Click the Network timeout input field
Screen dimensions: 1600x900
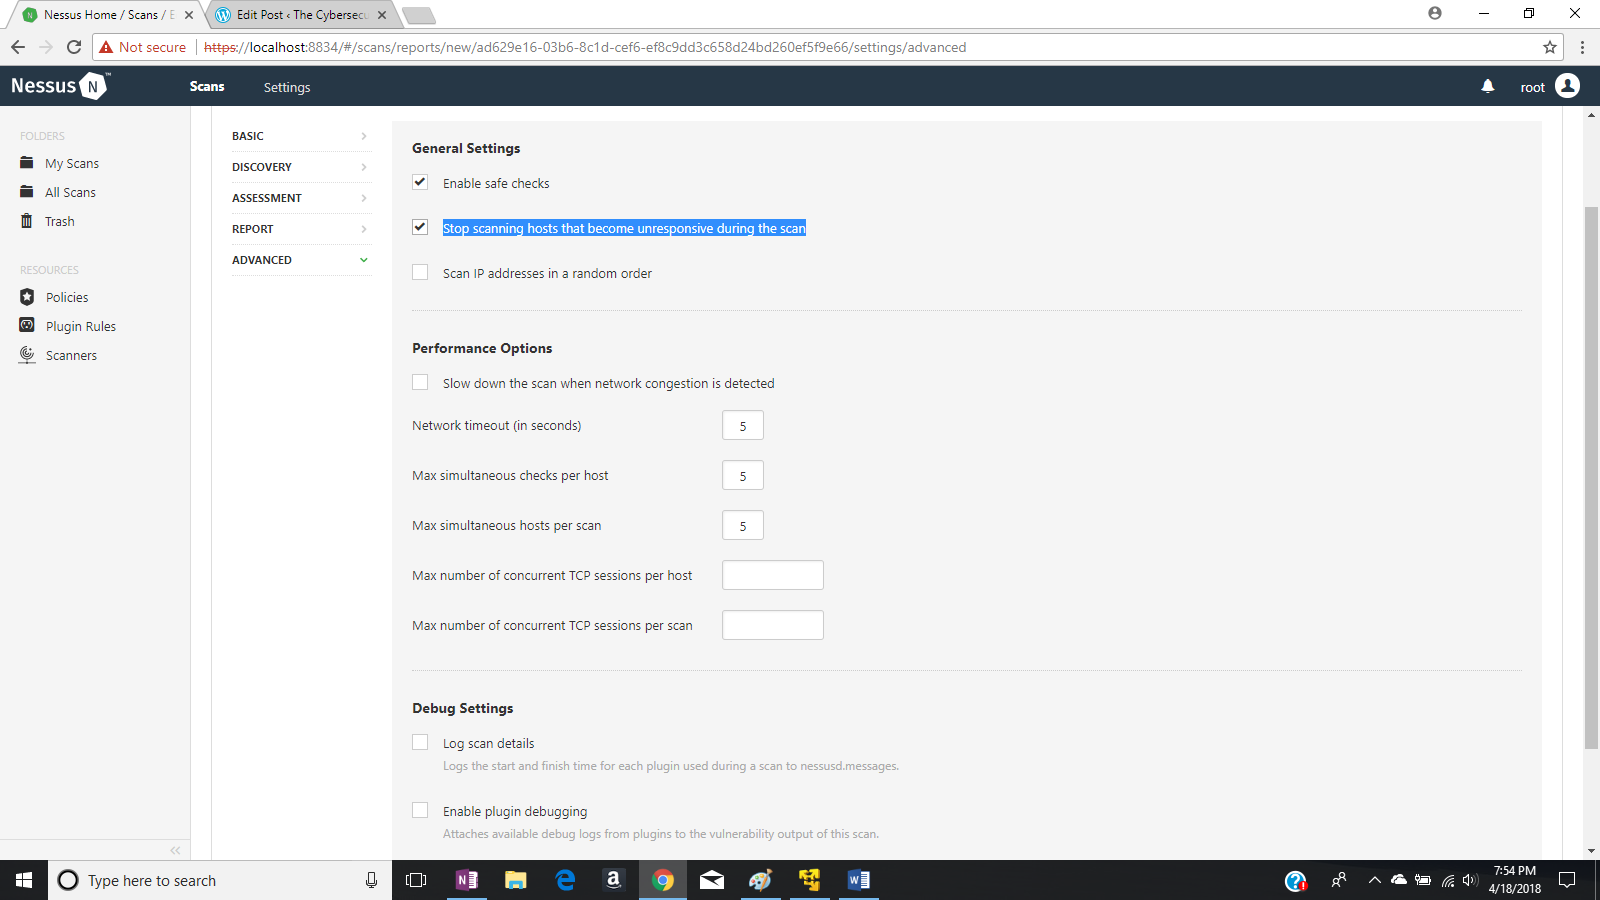coord(742,424)
